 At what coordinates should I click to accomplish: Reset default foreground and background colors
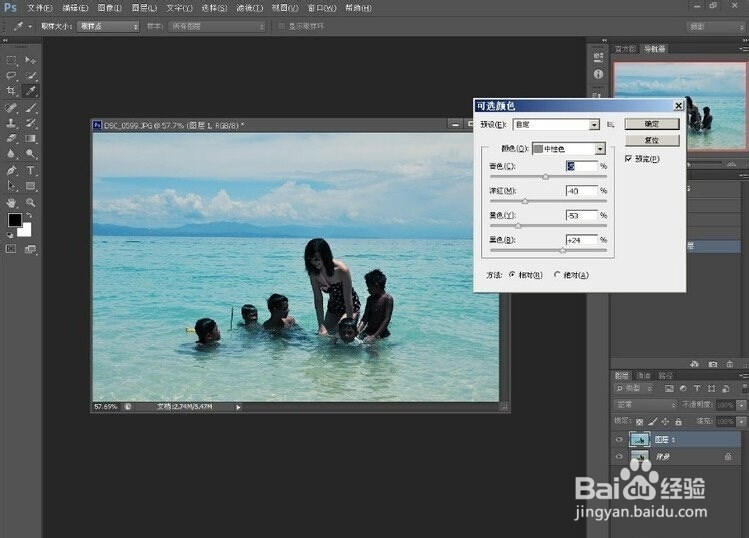click(10, 235)
